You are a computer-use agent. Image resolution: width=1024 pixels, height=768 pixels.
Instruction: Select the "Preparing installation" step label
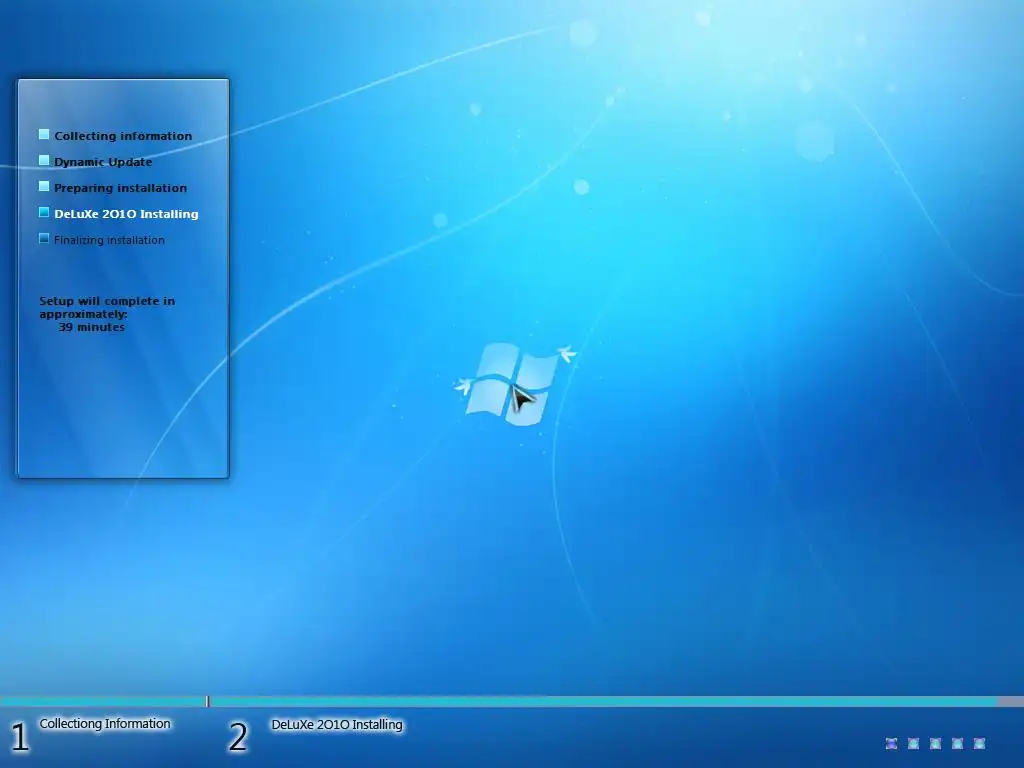(x=120, y=188)
